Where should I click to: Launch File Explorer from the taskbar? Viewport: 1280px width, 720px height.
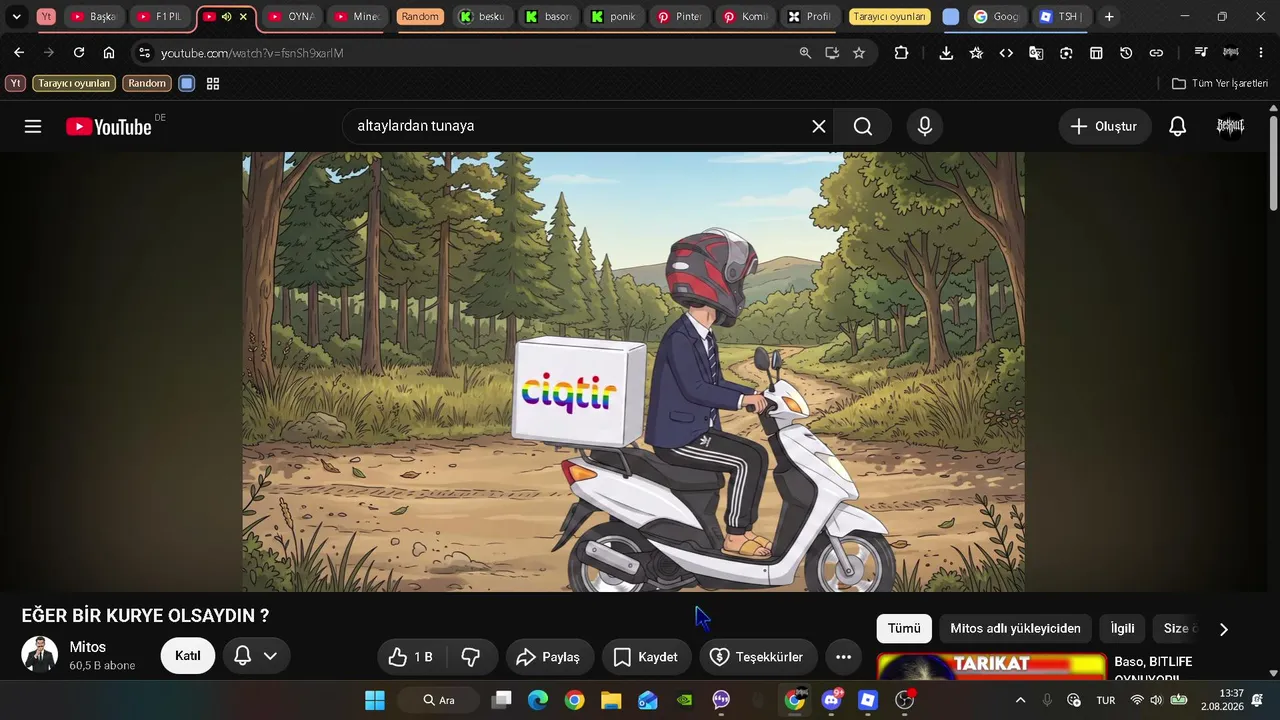611,700
